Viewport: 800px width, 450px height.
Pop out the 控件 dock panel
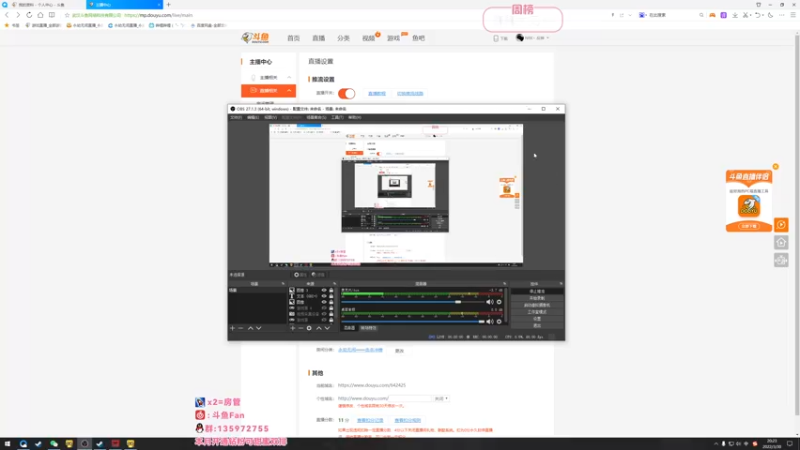coord(561,284)
